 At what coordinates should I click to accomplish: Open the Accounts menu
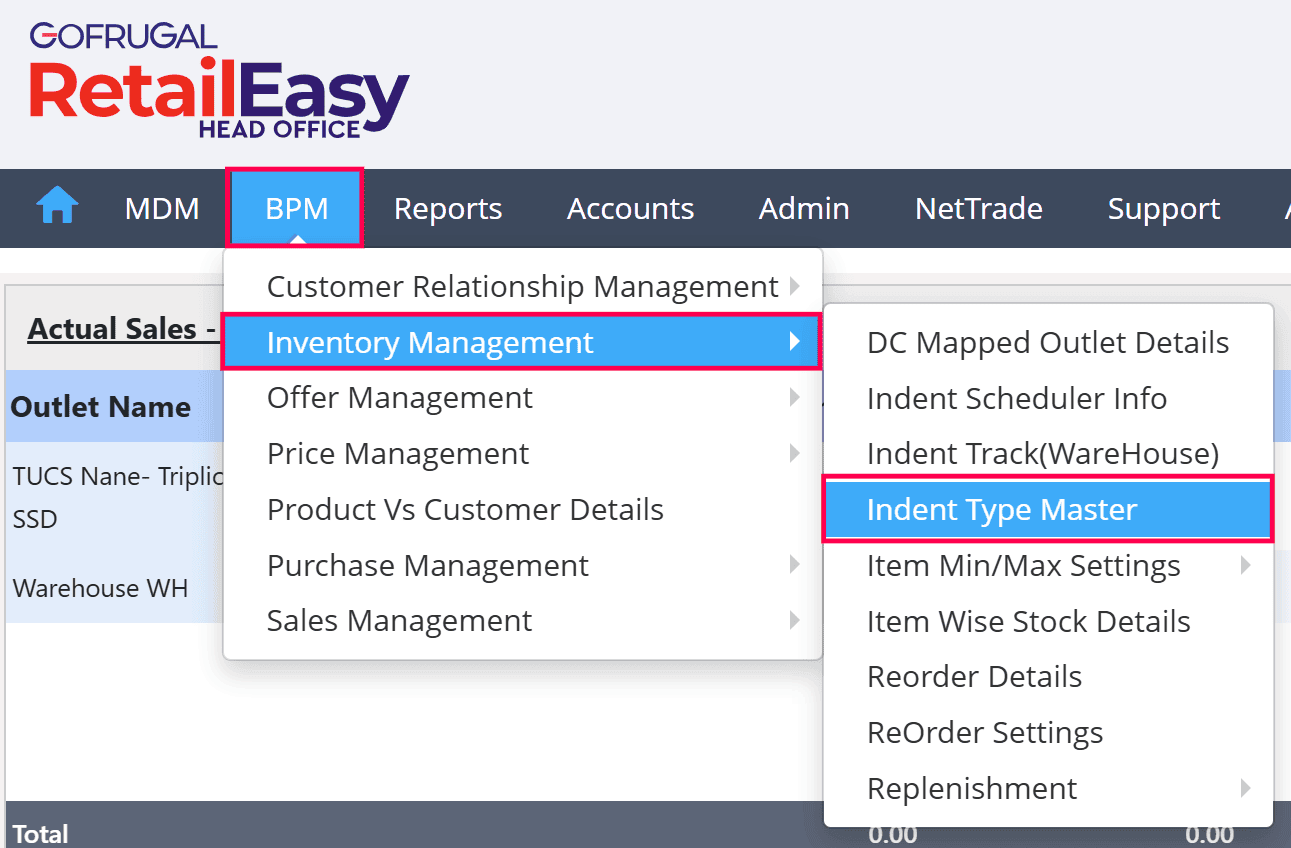pyautogui.click(x=630, y=208)
